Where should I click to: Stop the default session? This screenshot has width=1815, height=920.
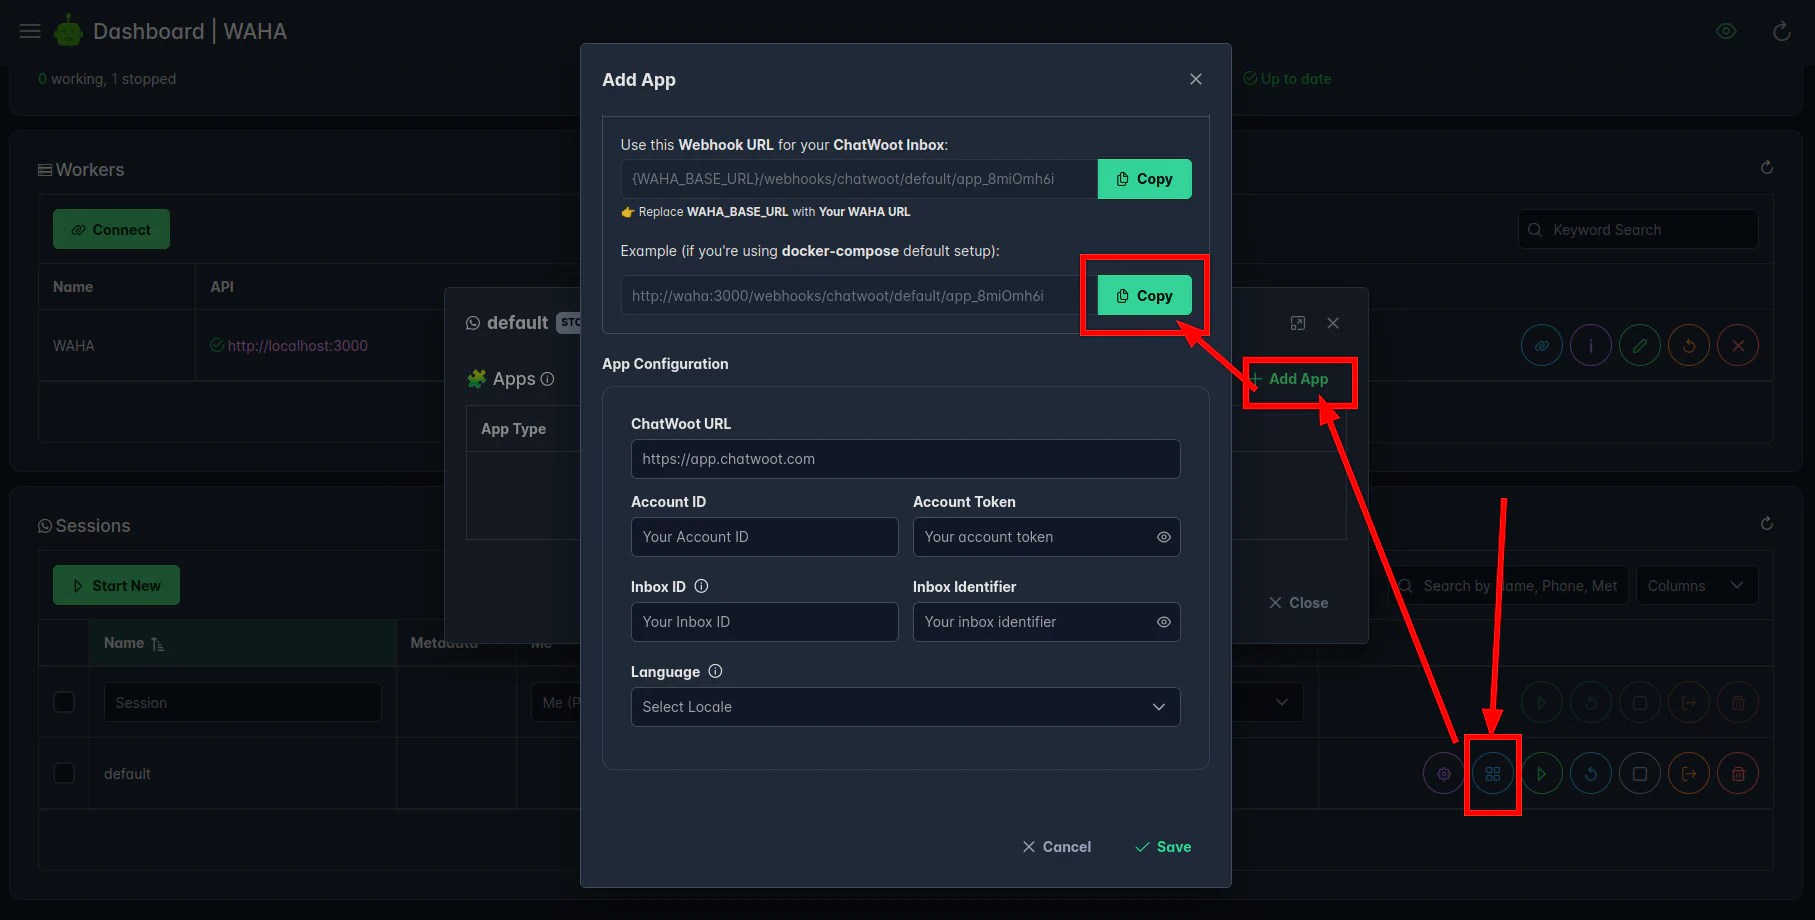tap(1640, 774)
